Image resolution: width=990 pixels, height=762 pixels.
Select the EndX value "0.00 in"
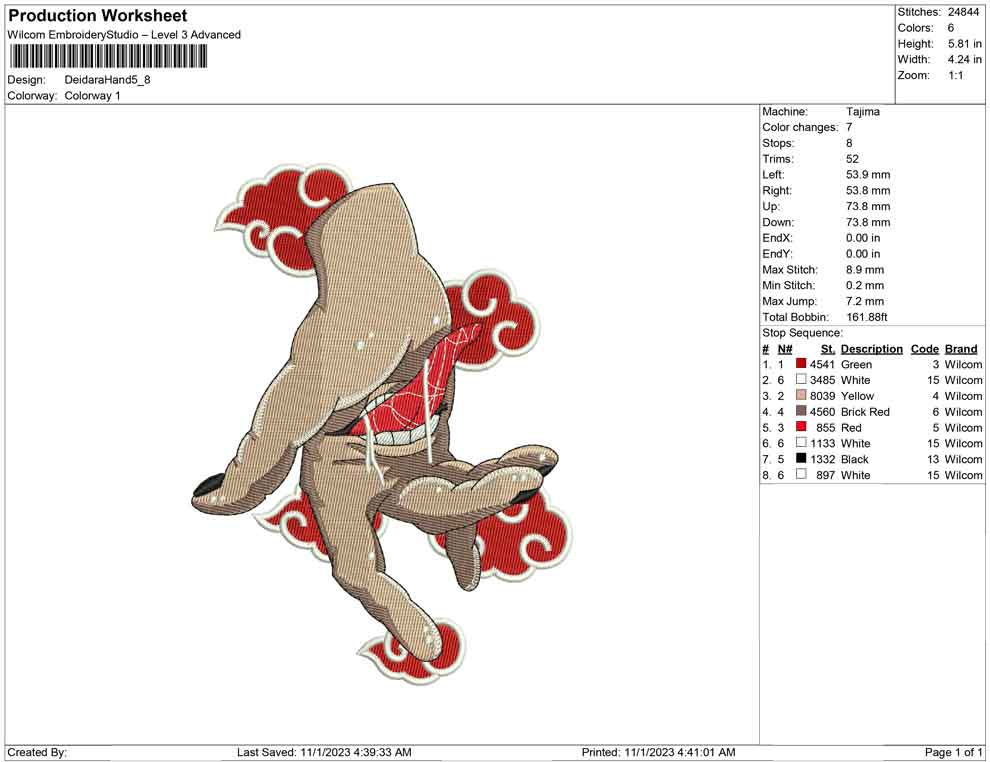click(863, 238)
